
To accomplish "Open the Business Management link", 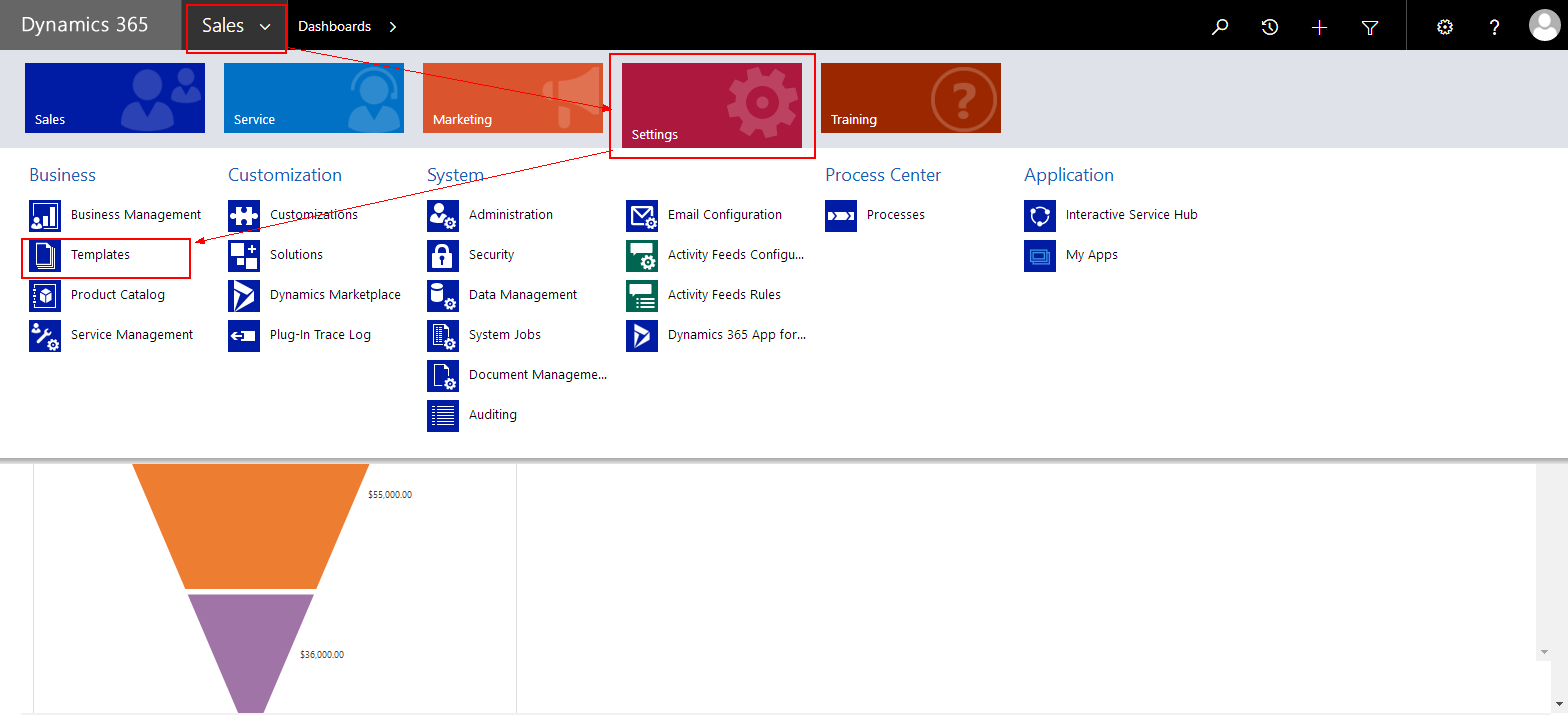I will point(136,215).
